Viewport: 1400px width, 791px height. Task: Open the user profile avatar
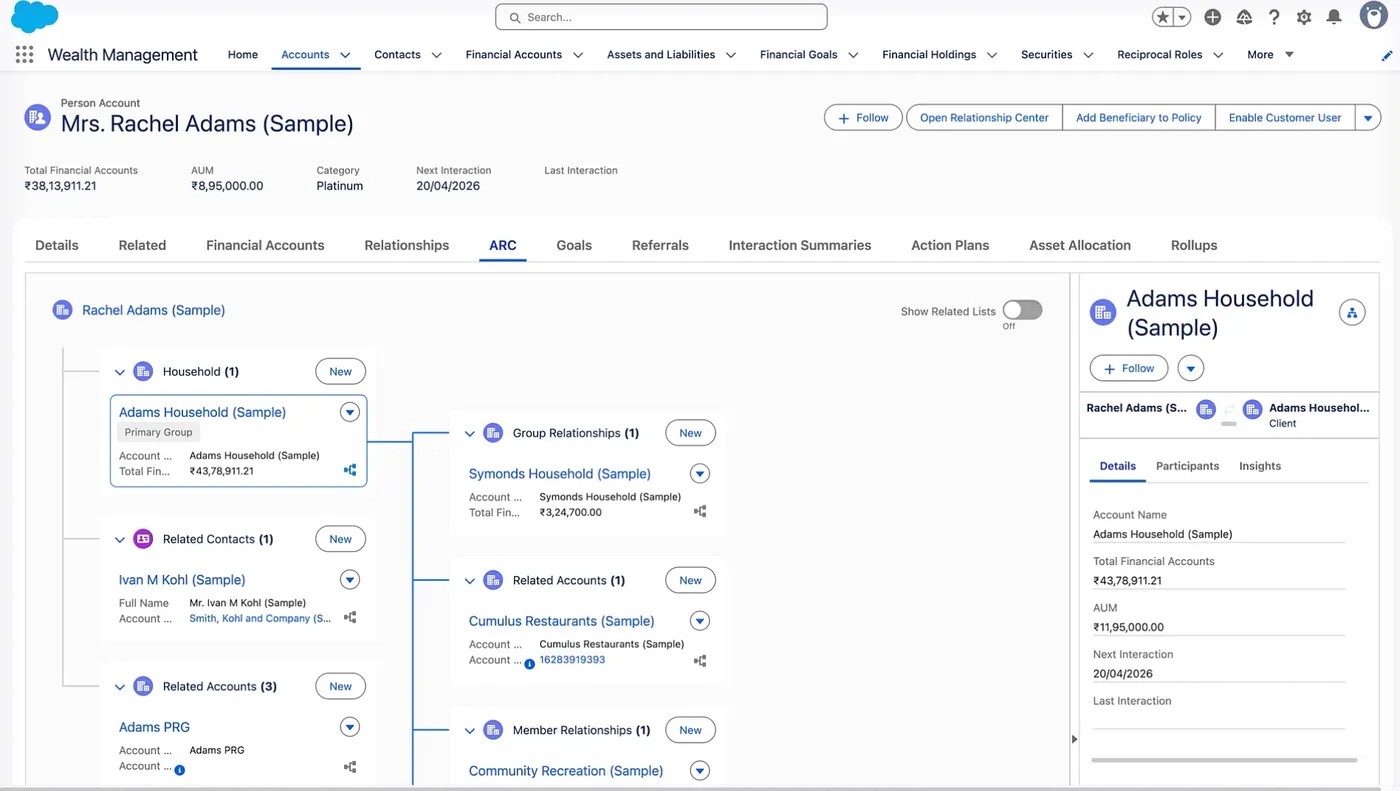coord(1374,16)
